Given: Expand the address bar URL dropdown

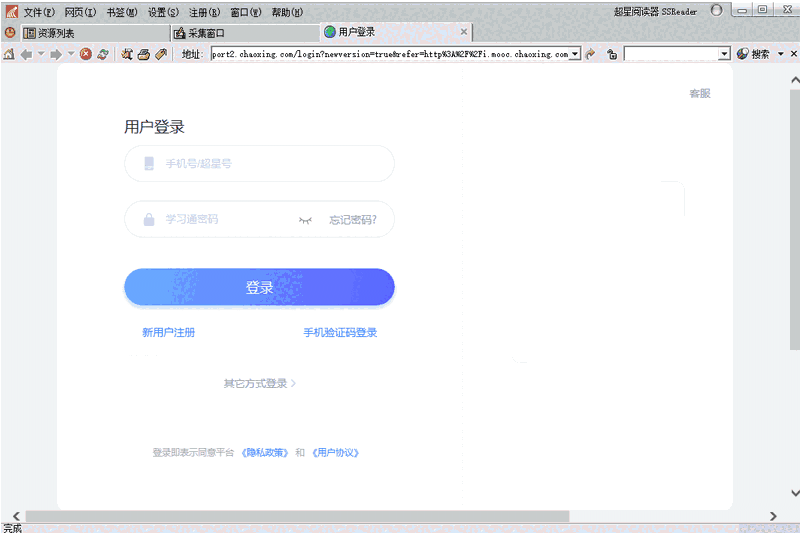Looking at the screenshot, I should coord(575,54).
